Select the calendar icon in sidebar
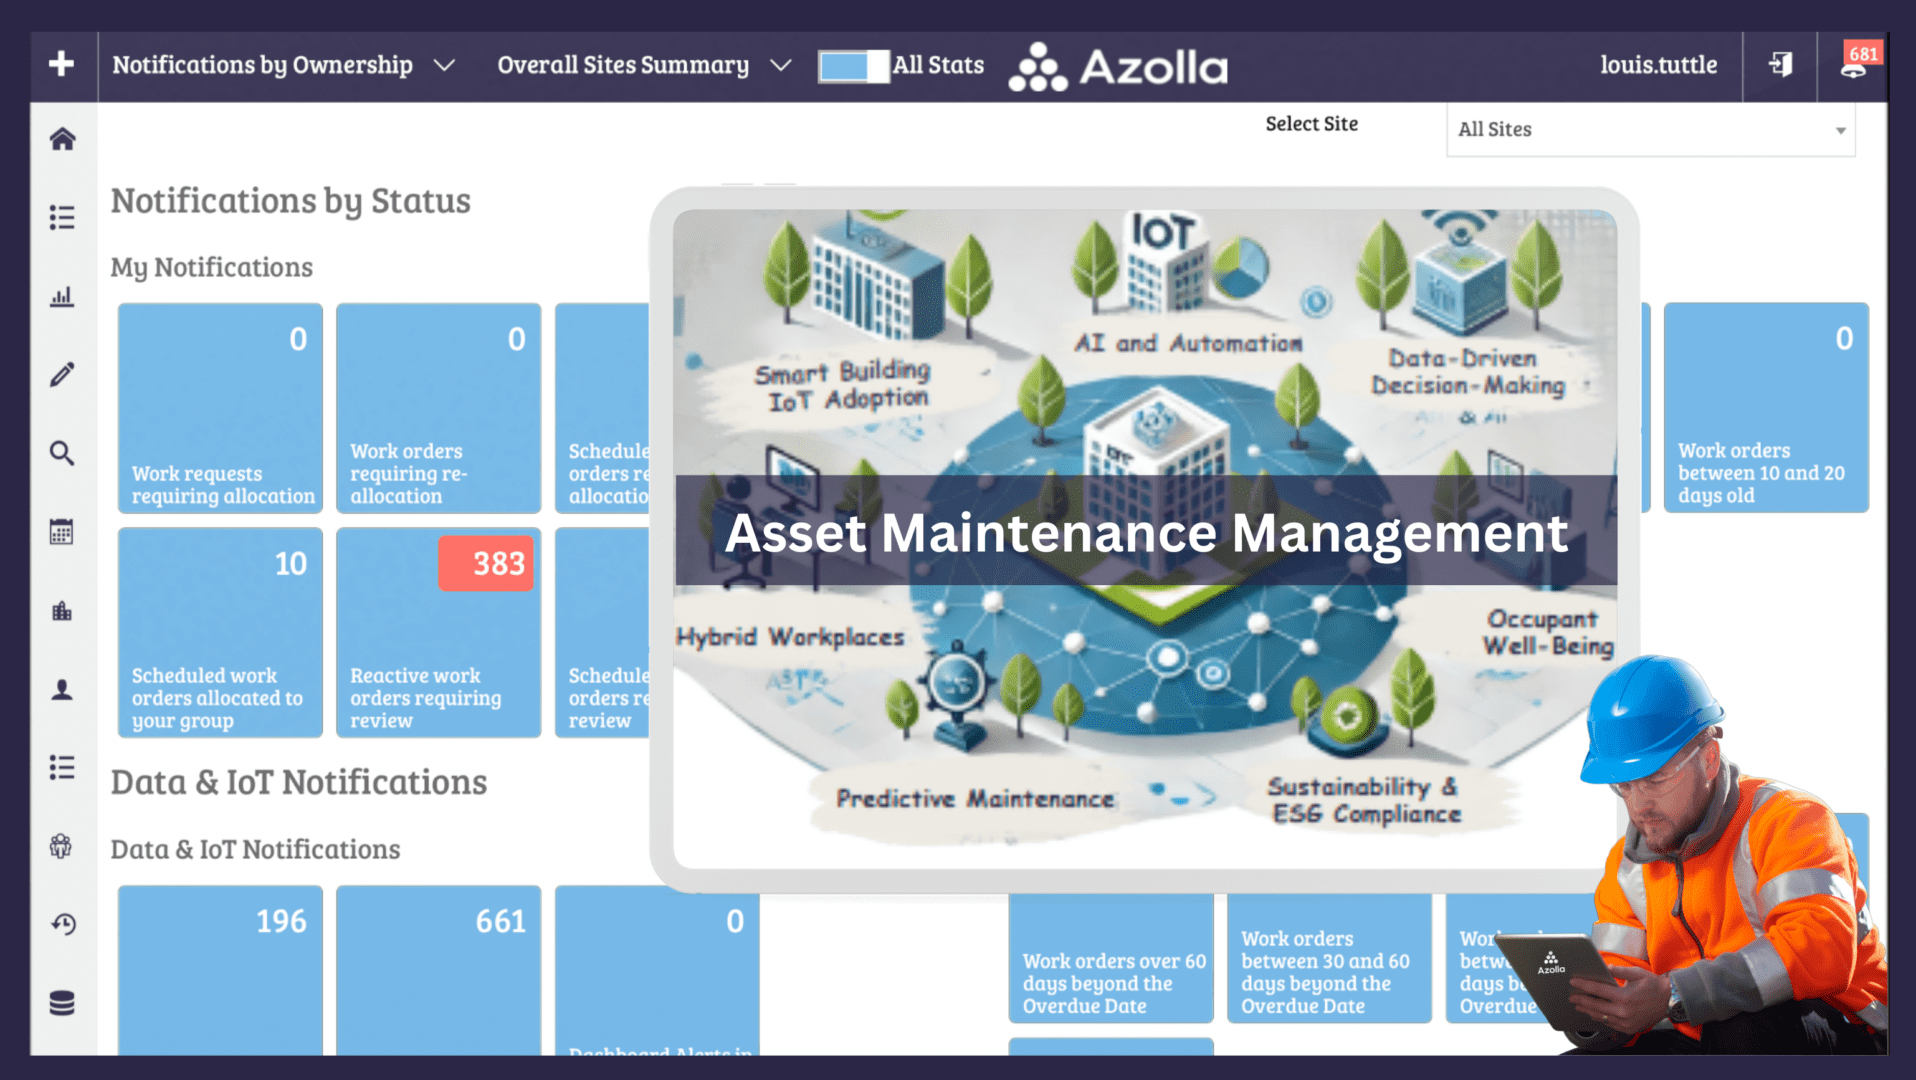Screen dimensions: 1916x1080 click(x=62, y=532)
